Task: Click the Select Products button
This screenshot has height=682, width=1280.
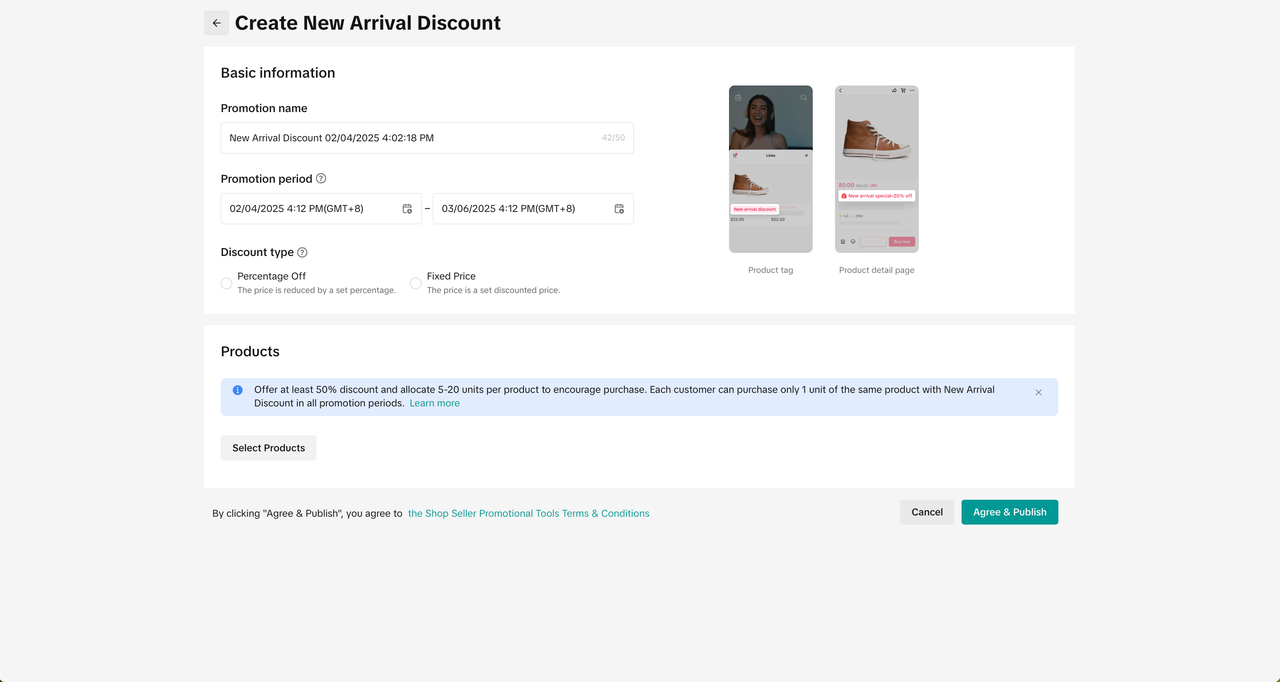Action: click(268, 447)
